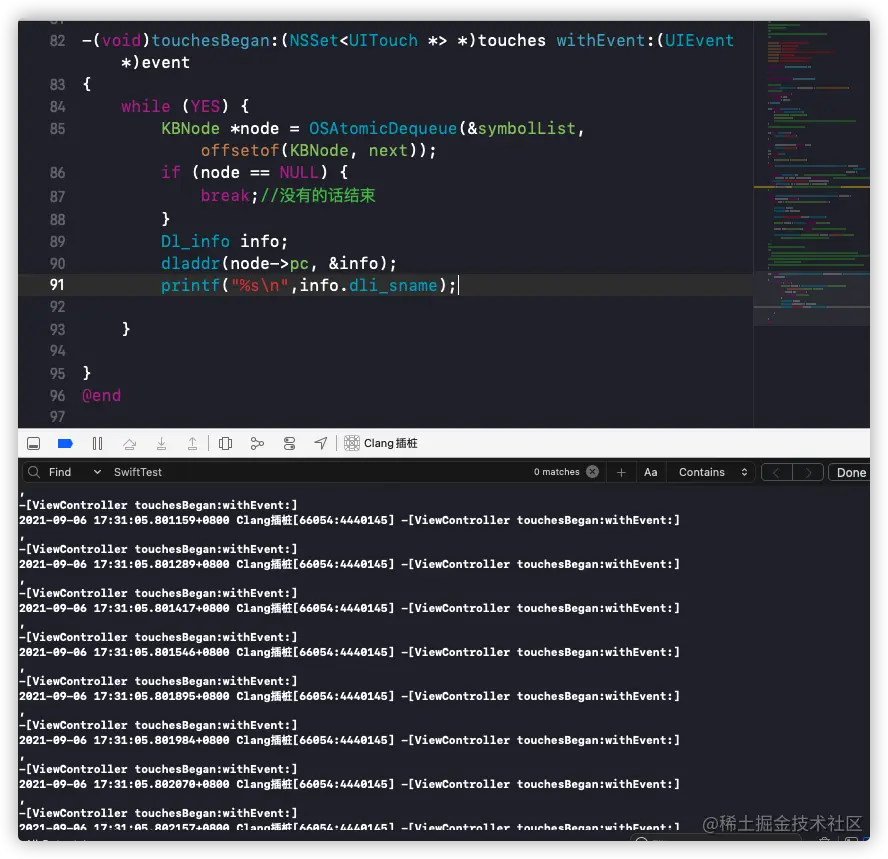Click the dladdr function call
The width and height of the screenshot is (888, 859).
(x=190, y=263)
